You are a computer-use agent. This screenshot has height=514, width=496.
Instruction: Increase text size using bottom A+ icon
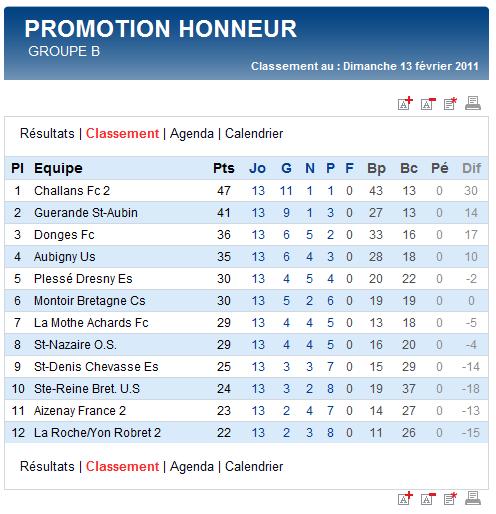point(405,498)
